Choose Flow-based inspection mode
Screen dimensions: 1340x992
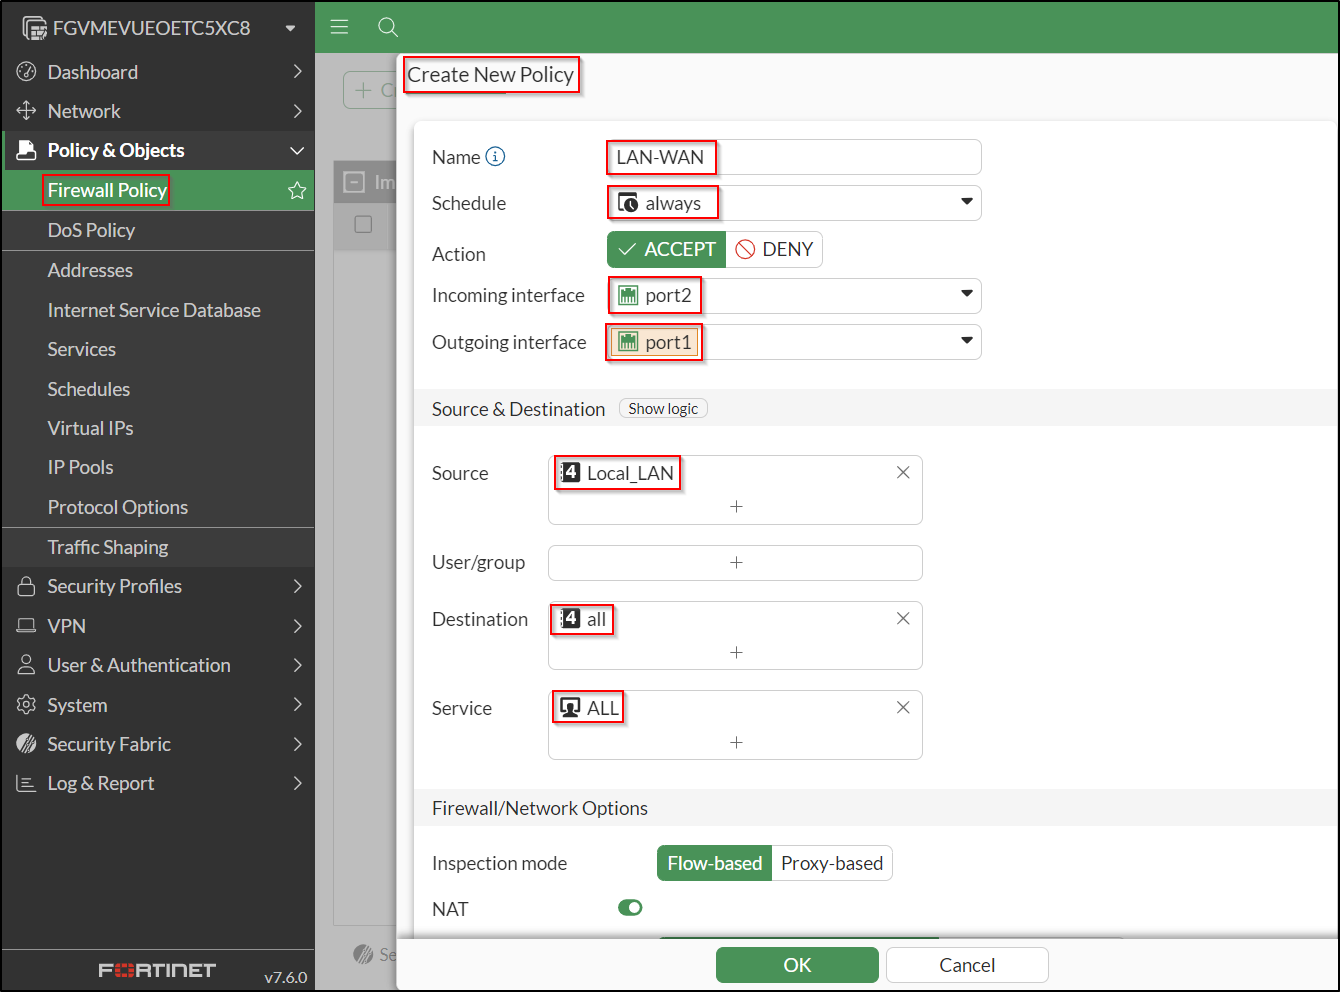[714, 863]
